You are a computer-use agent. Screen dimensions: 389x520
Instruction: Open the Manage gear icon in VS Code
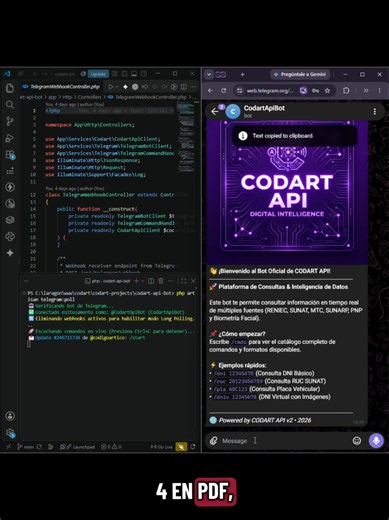[10, 433]
